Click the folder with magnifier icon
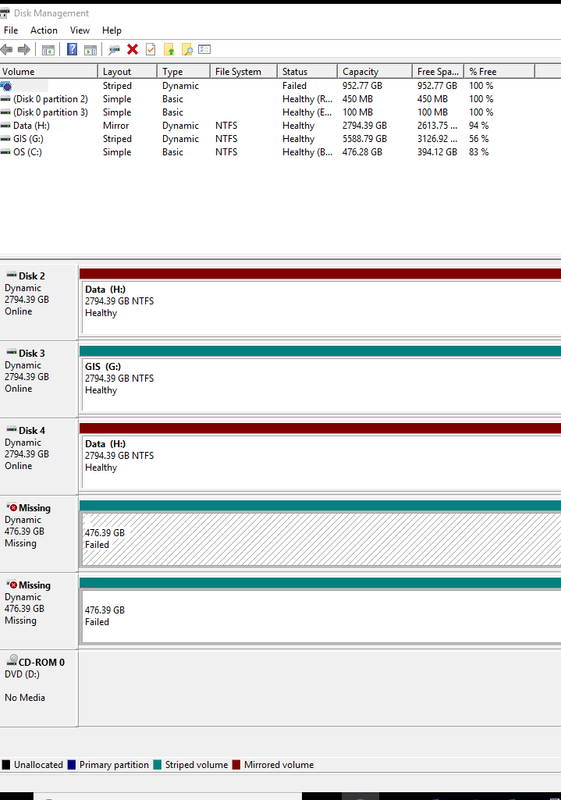The image size is (561, 800). point(187,49)
